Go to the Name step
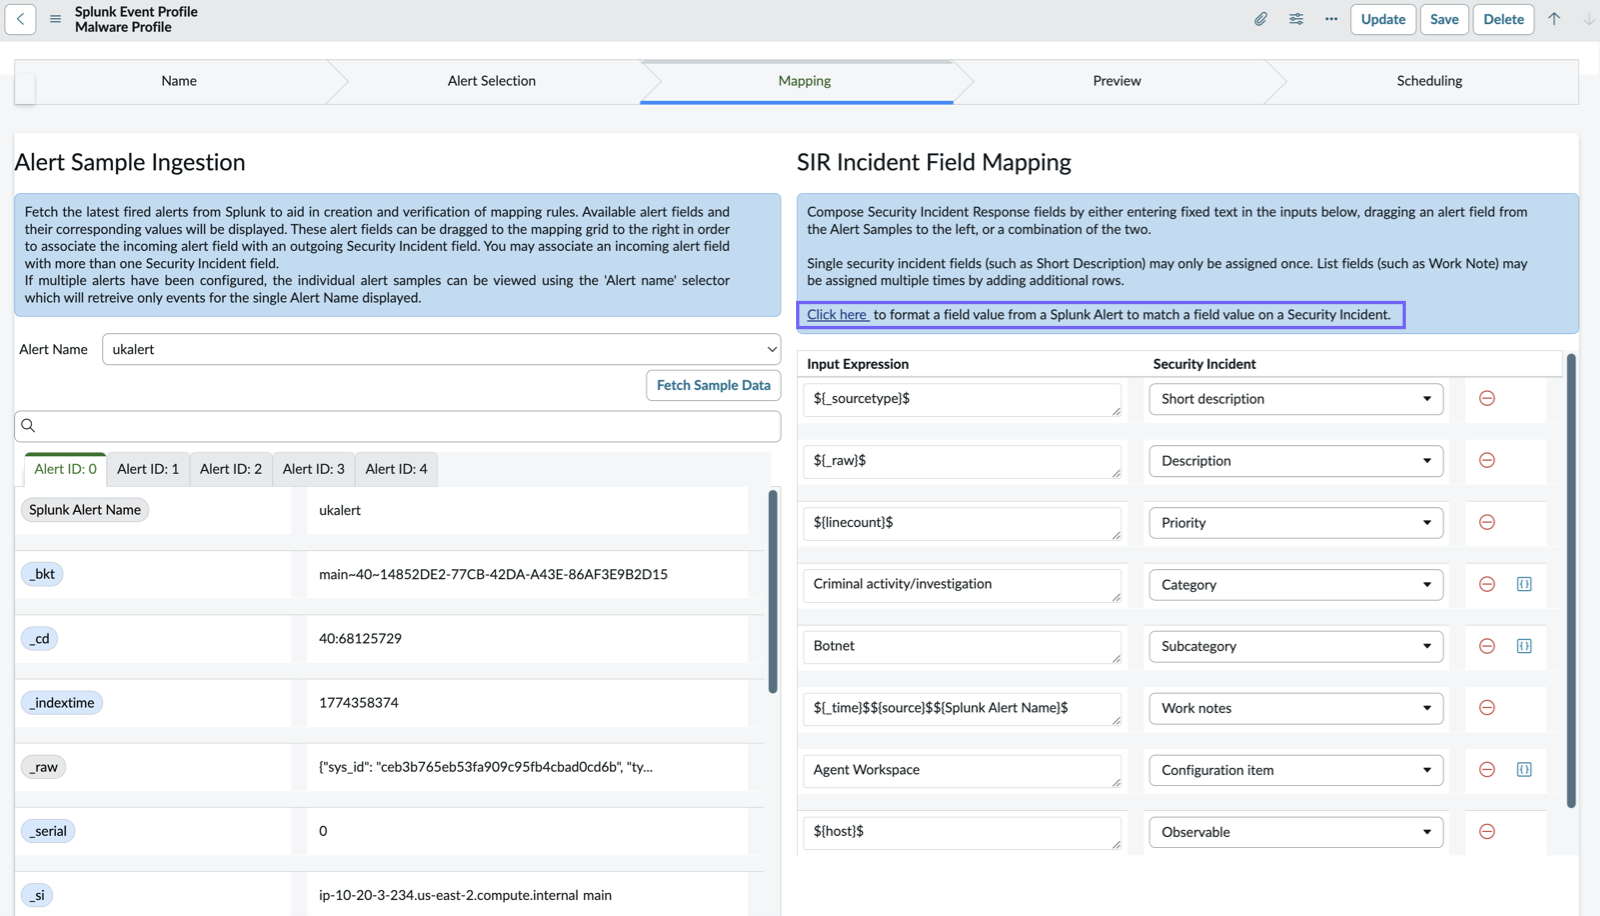Viewport: 1600px width, 916px height. pyautogui.click(x=179, y=81)
